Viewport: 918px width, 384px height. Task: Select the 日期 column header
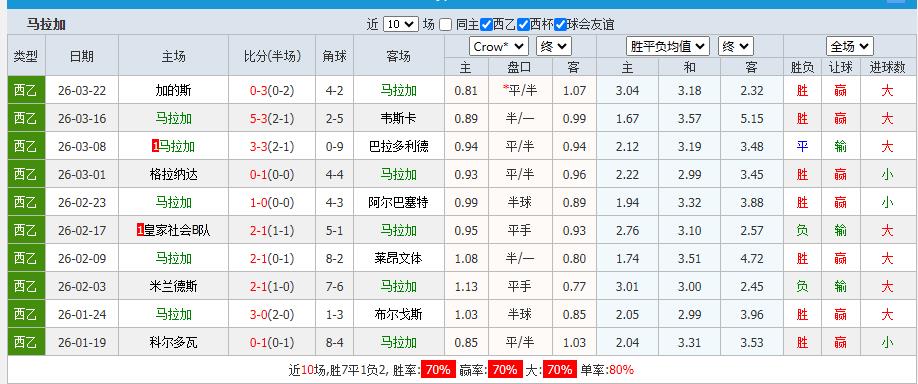[x=81, y=56]
